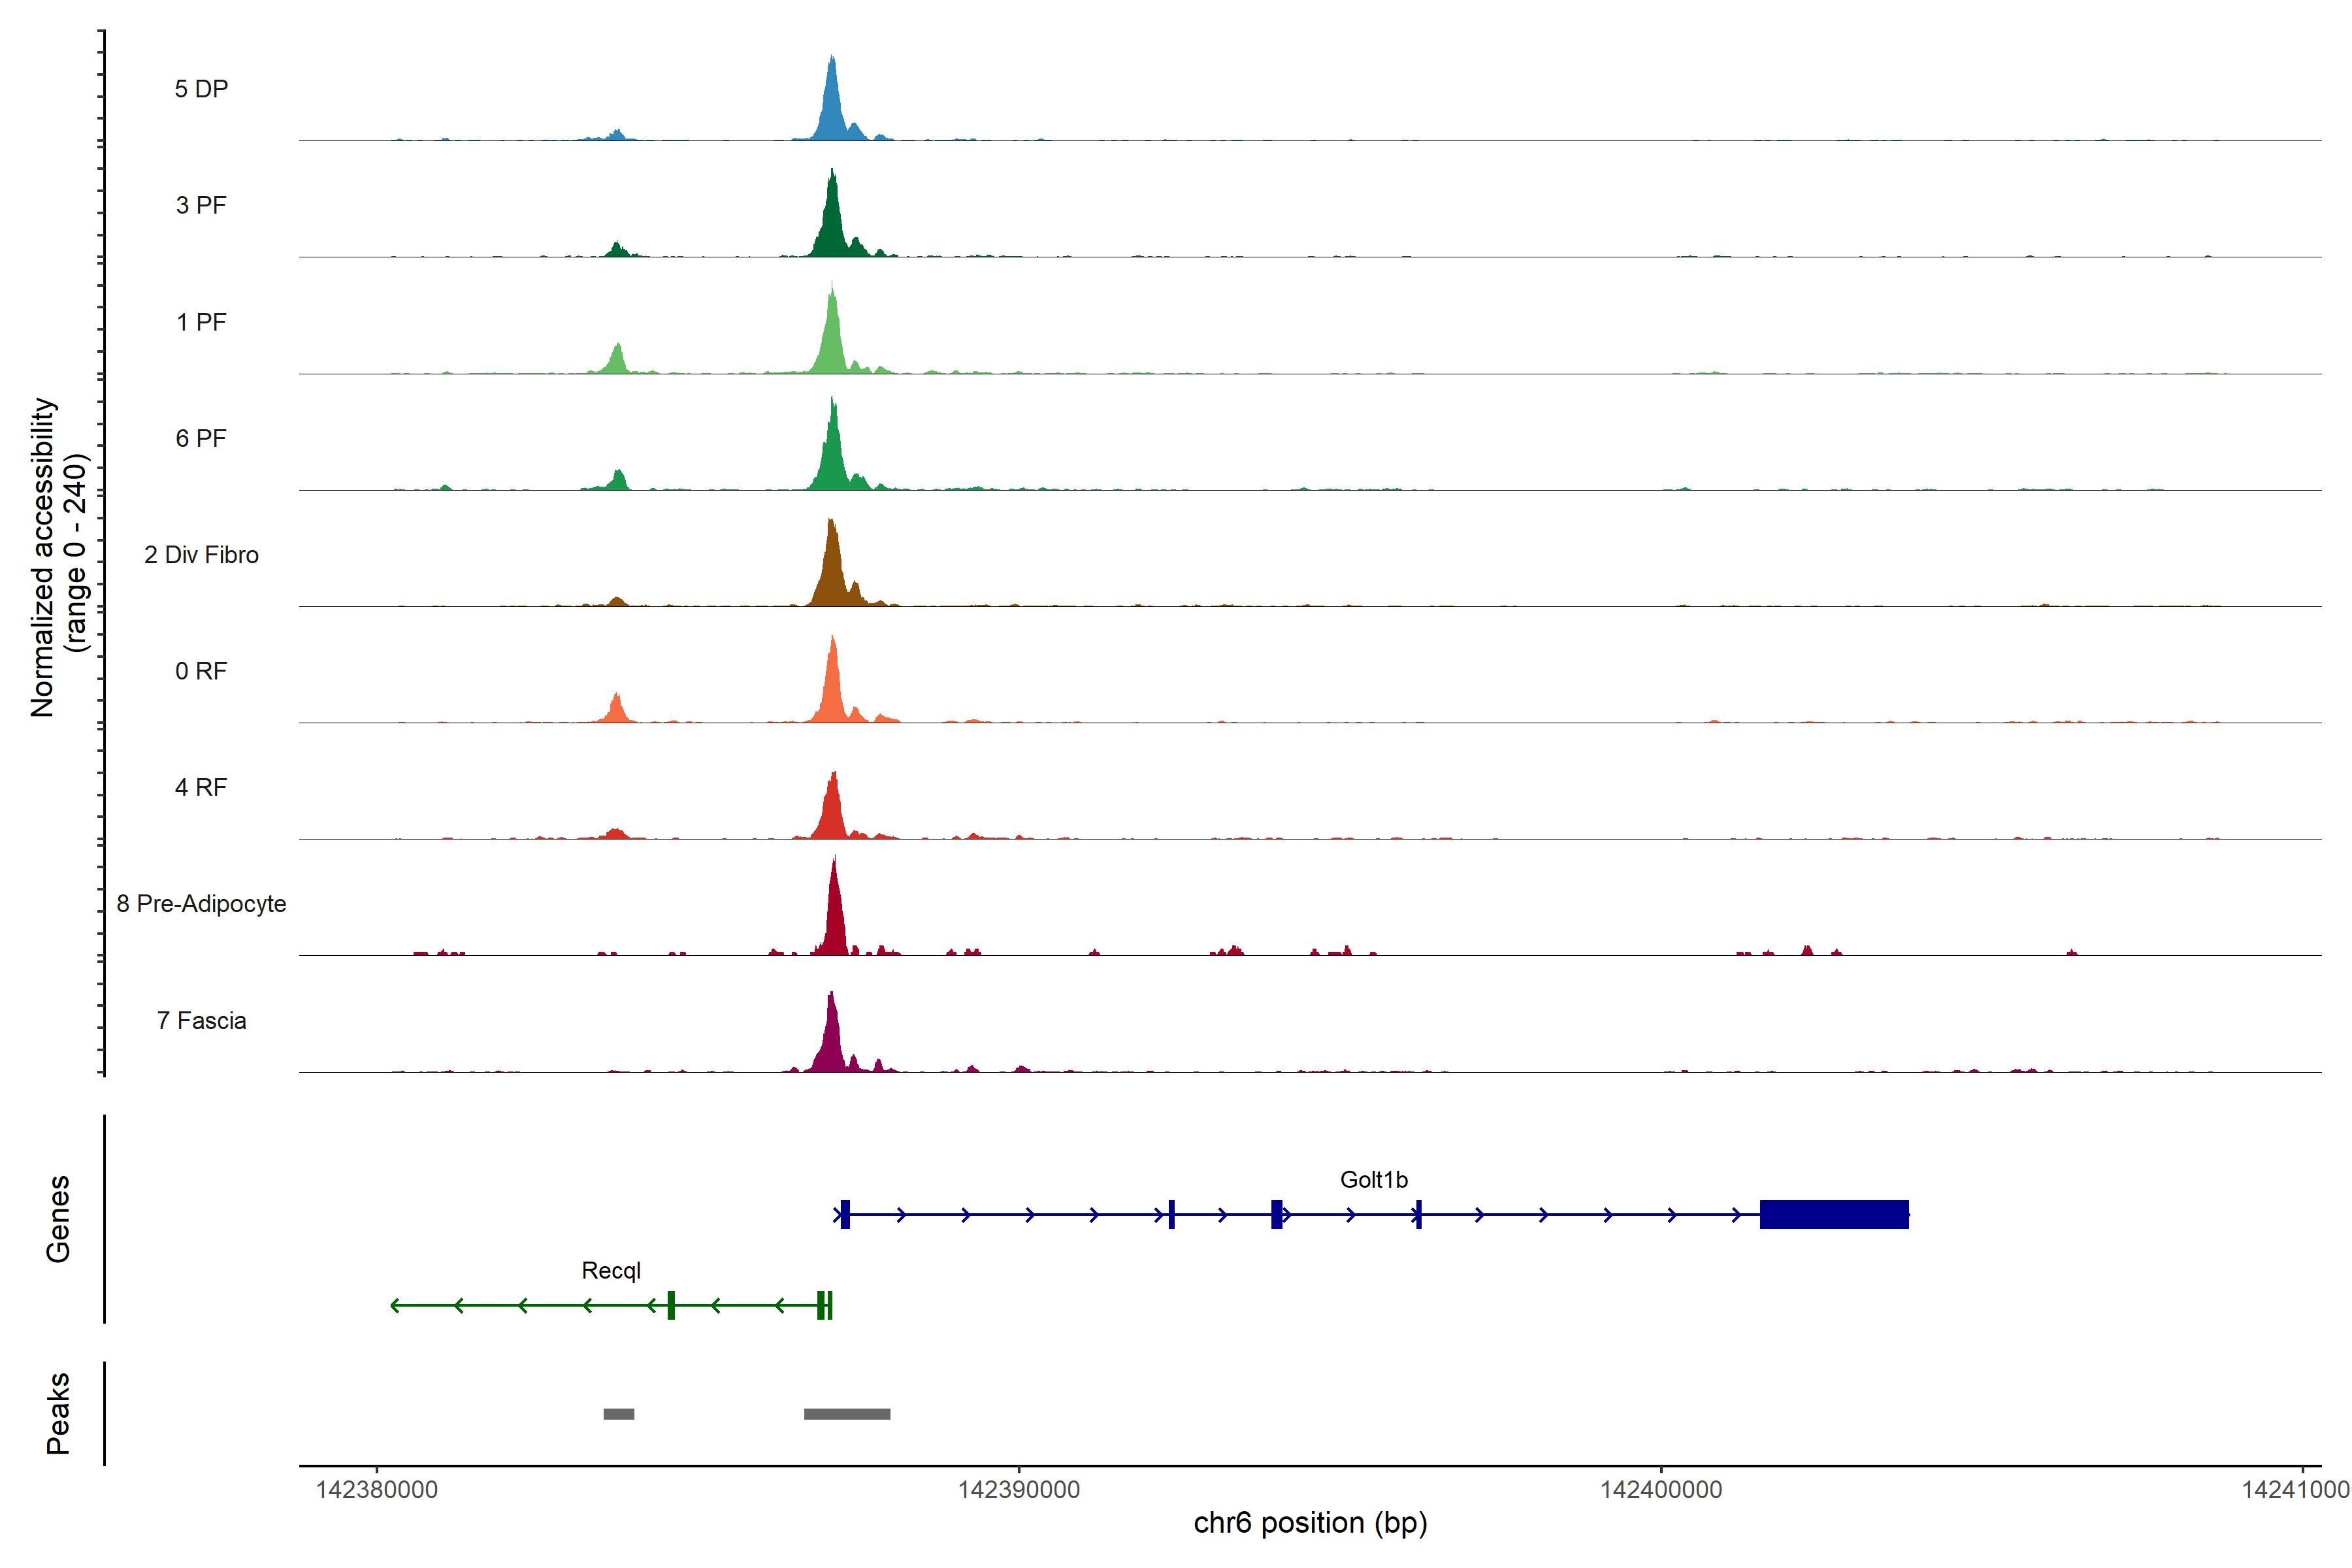
Task: Click the 142390000 axis tick label
Action: pyautogui.click(x=1018, y=1490)
